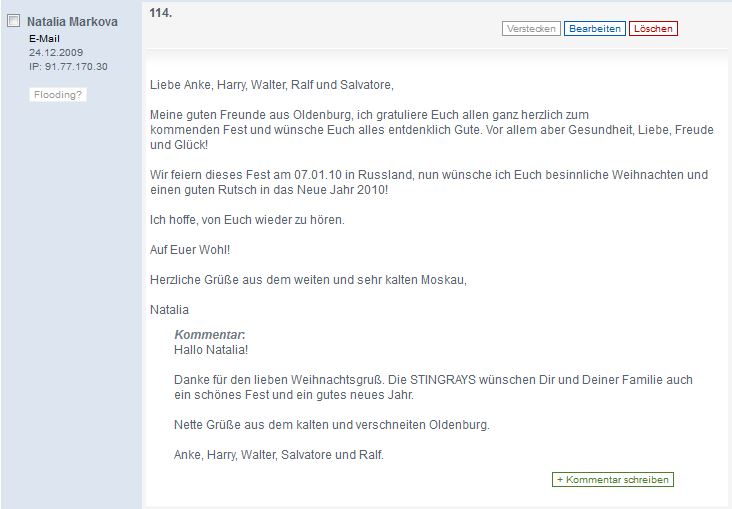732x509 pixels.
Task: Click the line 'Herzliche Grüße aus dem weiten und sehr kalten Moskau,'
Action: [x=308, y=280]
